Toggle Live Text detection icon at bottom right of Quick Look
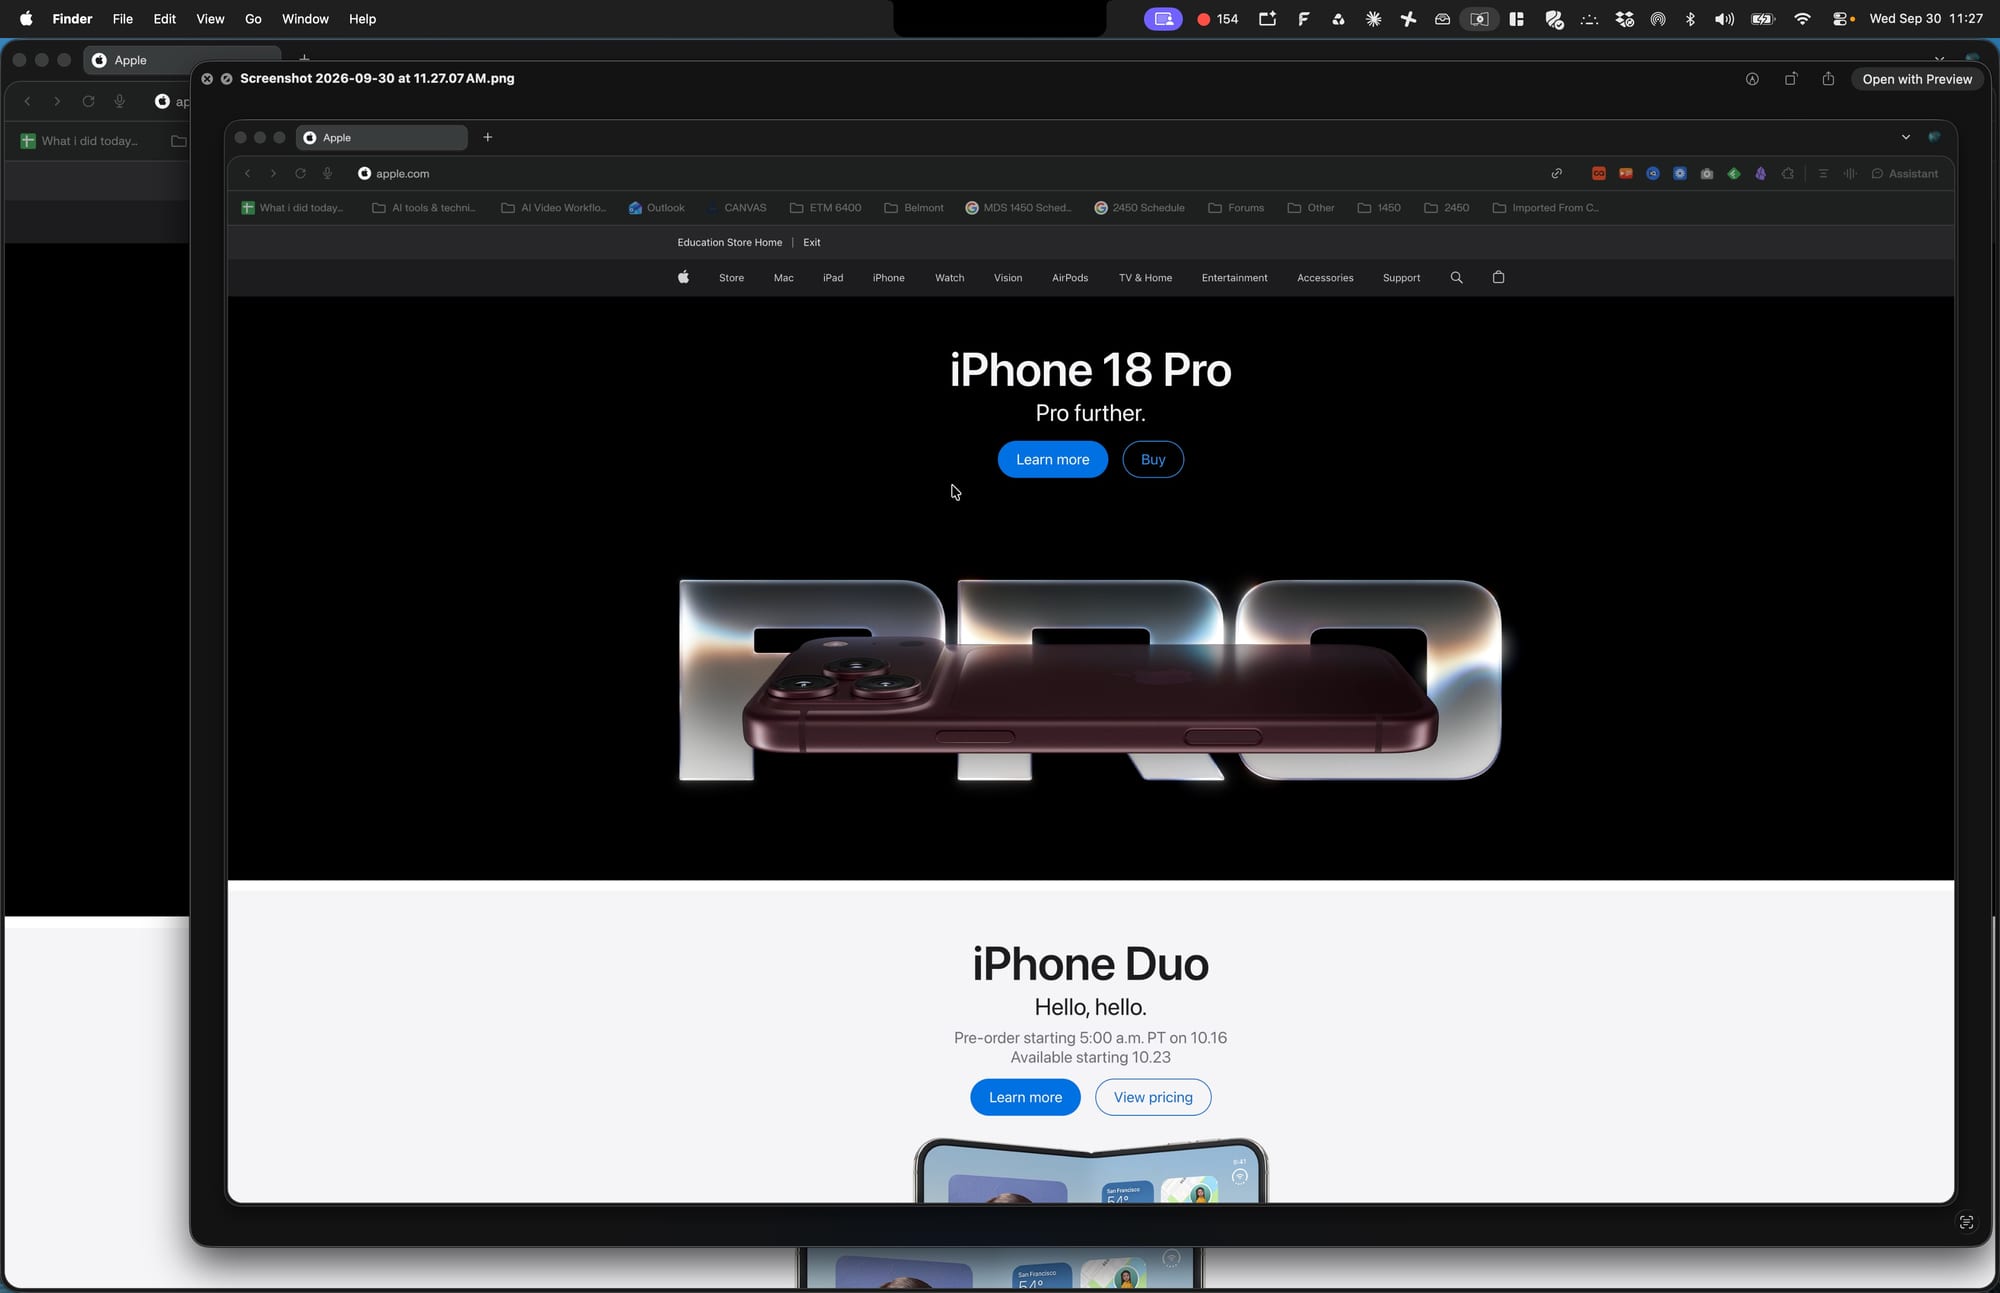This screenshot has width=2000, height=1293. point(1966,1222)
